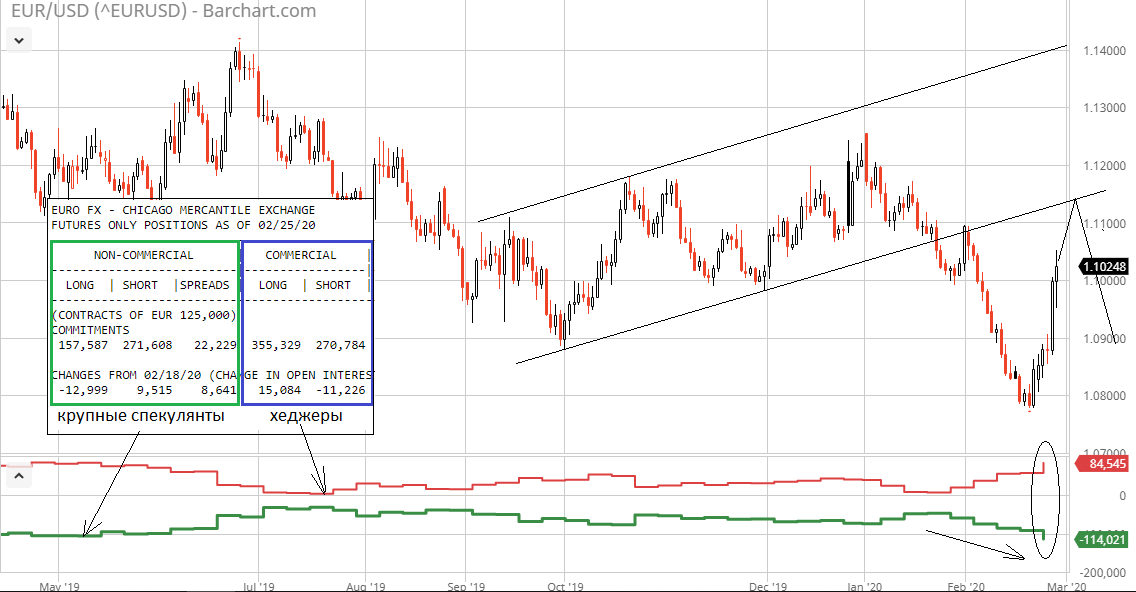Click the 1.14000 price axis level
1136x592 pixels.
[x=1103, y=50]
